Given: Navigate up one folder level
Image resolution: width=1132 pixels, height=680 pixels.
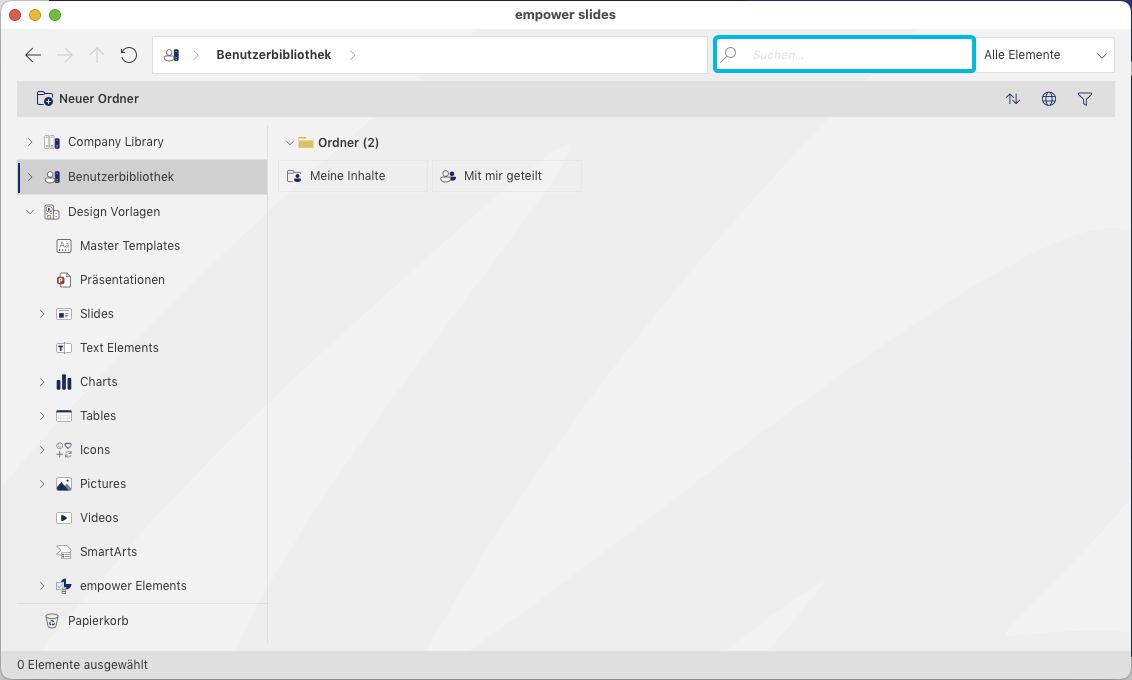Looking at the screenshot, I should click(x=97, y=55).
